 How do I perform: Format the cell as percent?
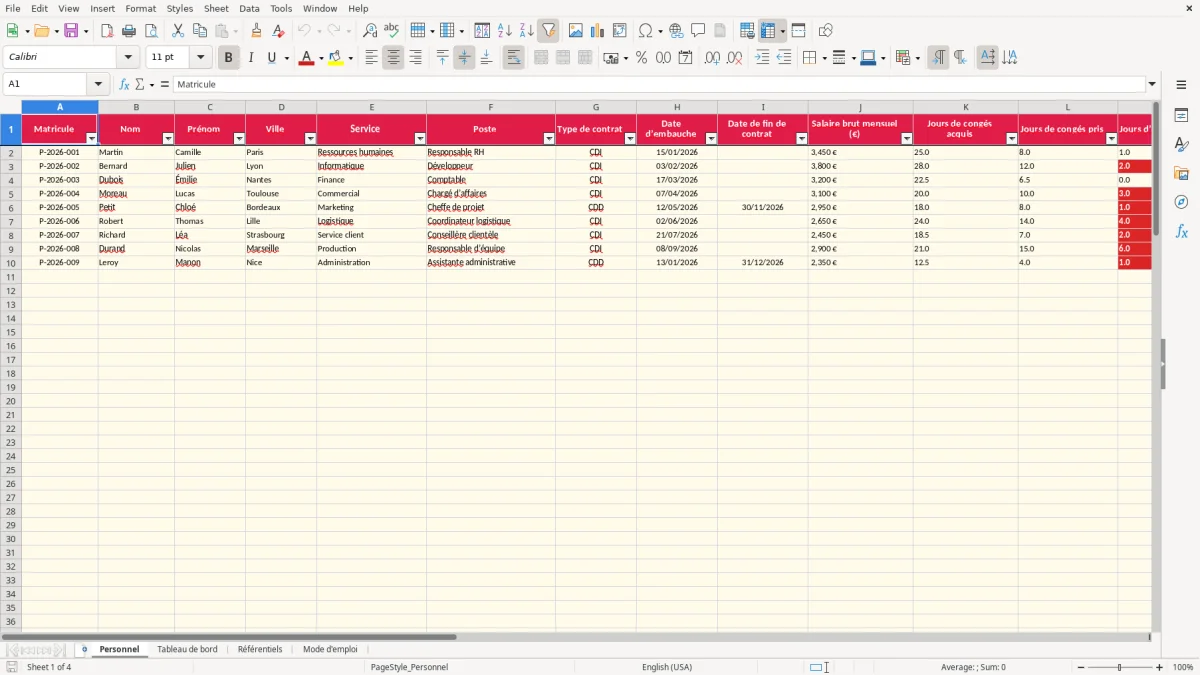(x=641, y=58)
